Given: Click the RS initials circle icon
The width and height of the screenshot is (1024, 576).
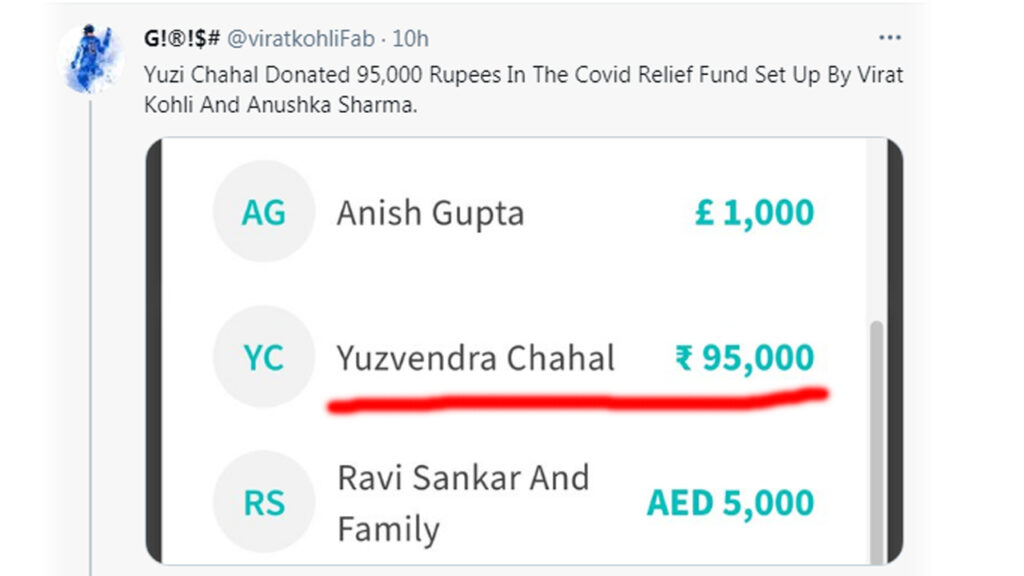Looking at the screenshot, I should click(x=263, y=502).
